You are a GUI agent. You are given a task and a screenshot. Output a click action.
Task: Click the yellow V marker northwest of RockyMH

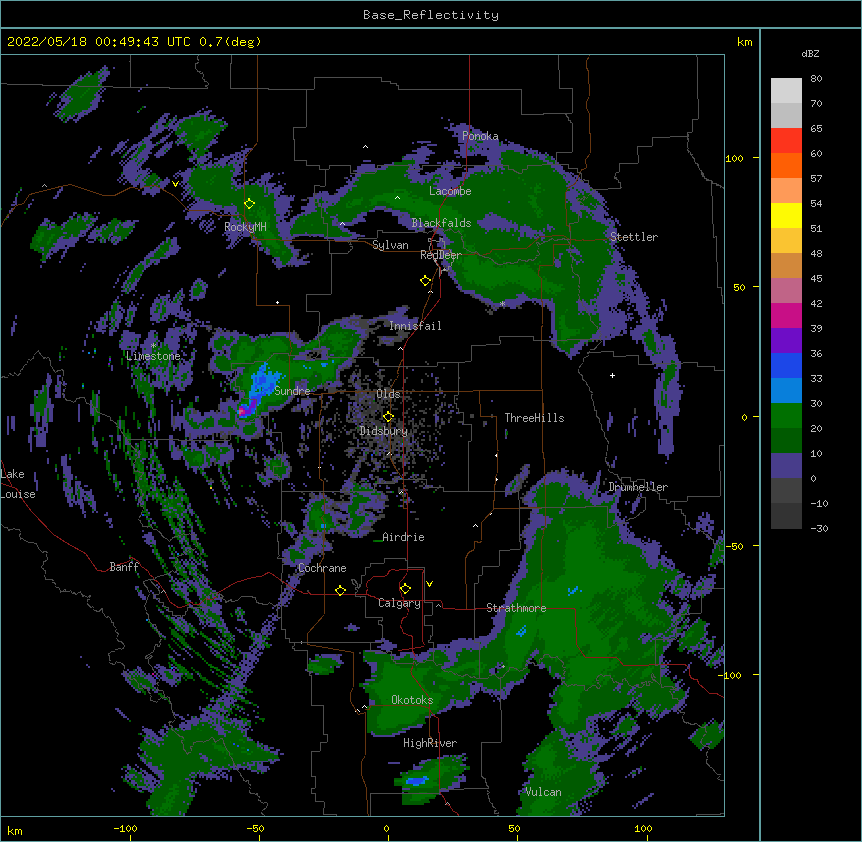point(175,184)
